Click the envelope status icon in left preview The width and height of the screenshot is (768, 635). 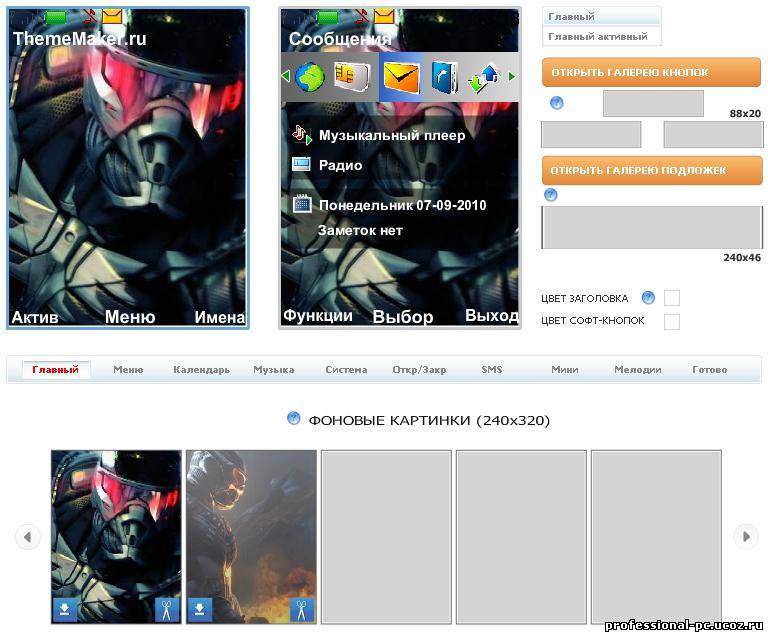112,18
